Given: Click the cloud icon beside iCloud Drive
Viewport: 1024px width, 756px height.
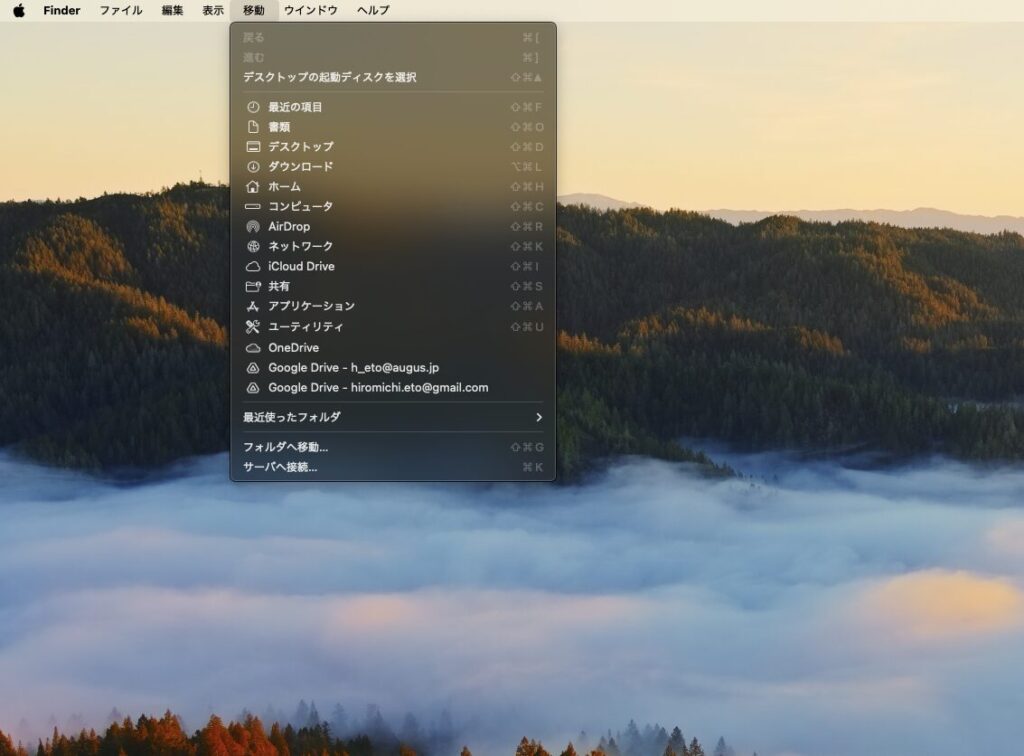Looking at the screenshot, I should pyautogui.click(x=253, y=267).
